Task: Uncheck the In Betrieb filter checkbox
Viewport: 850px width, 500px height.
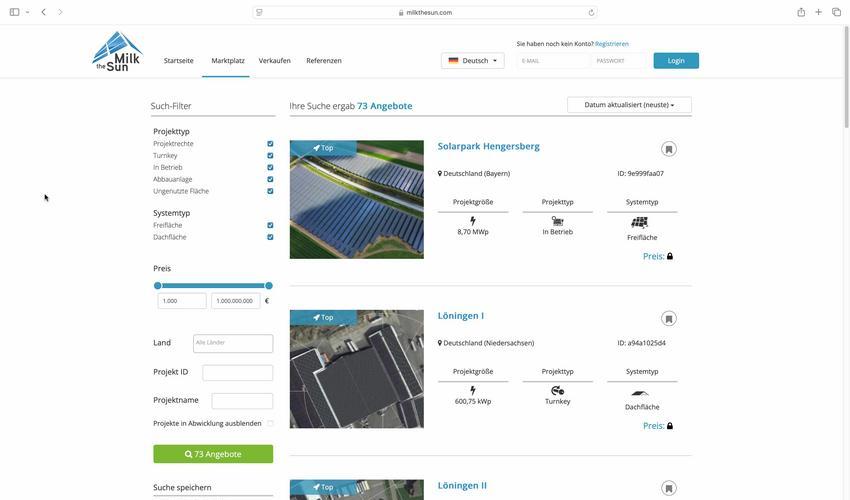Action: [x=270, y=168]
